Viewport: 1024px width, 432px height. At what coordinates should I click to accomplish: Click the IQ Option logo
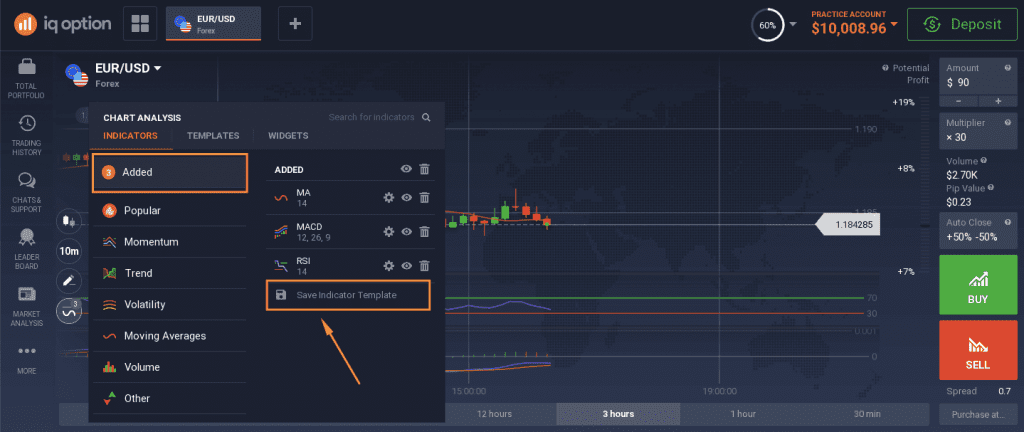62,24
